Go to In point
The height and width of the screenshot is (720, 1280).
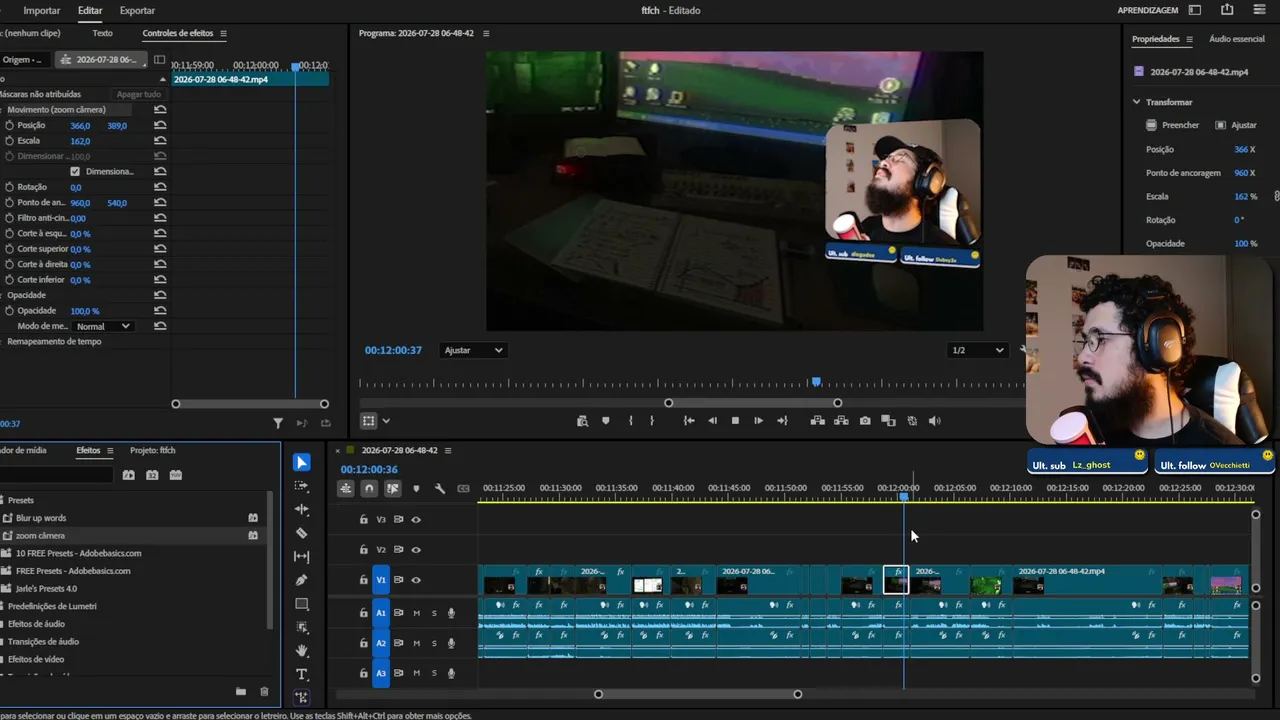point(689,421)
